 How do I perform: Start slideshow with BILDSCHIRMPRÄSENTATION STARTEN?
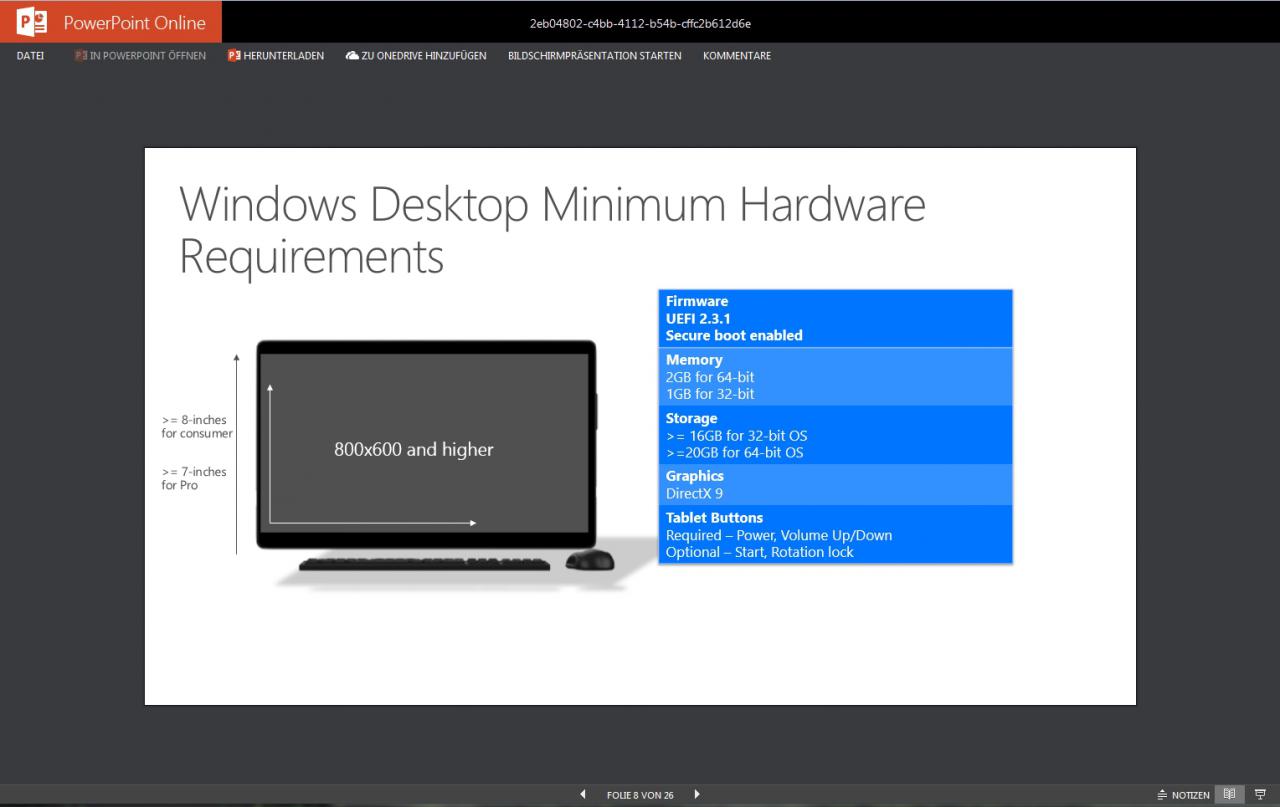[595, 56]
